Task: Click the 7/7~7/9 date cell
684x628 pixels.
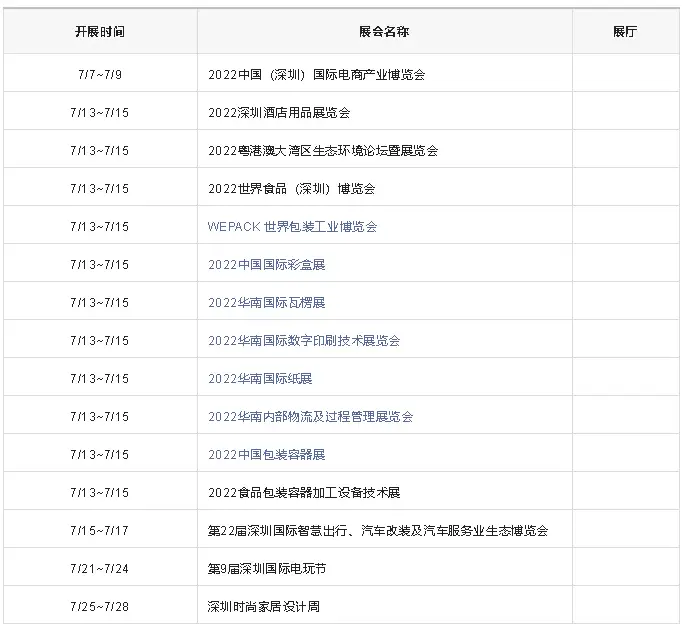Action: [100, 75]
